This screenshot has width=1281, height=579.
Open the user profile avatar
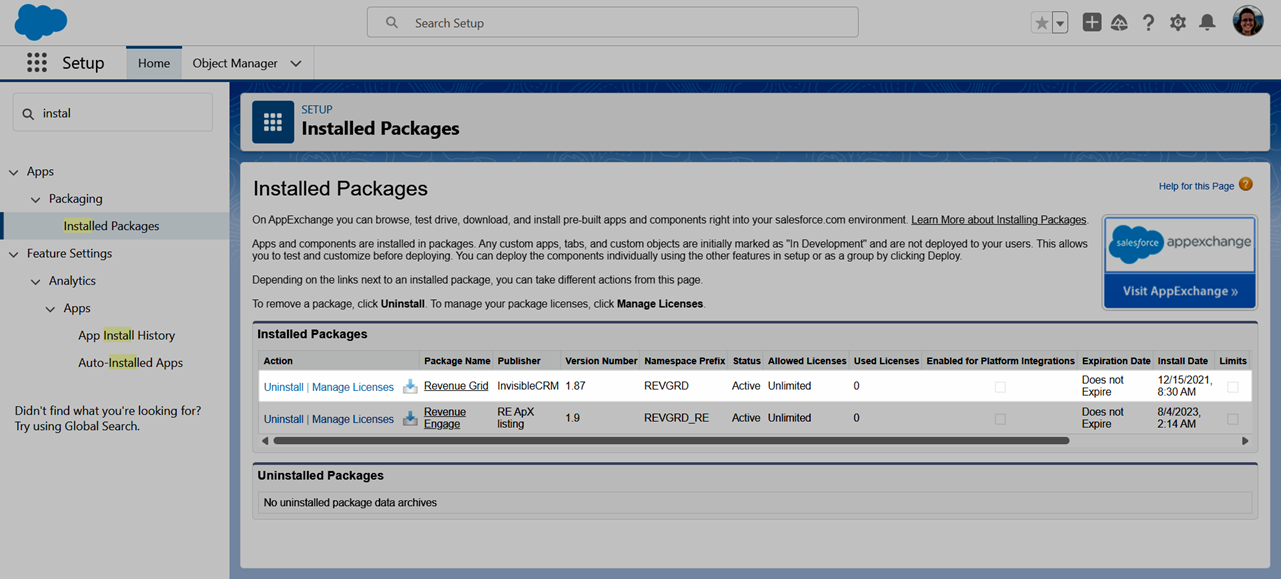[x=1248, y=21]
